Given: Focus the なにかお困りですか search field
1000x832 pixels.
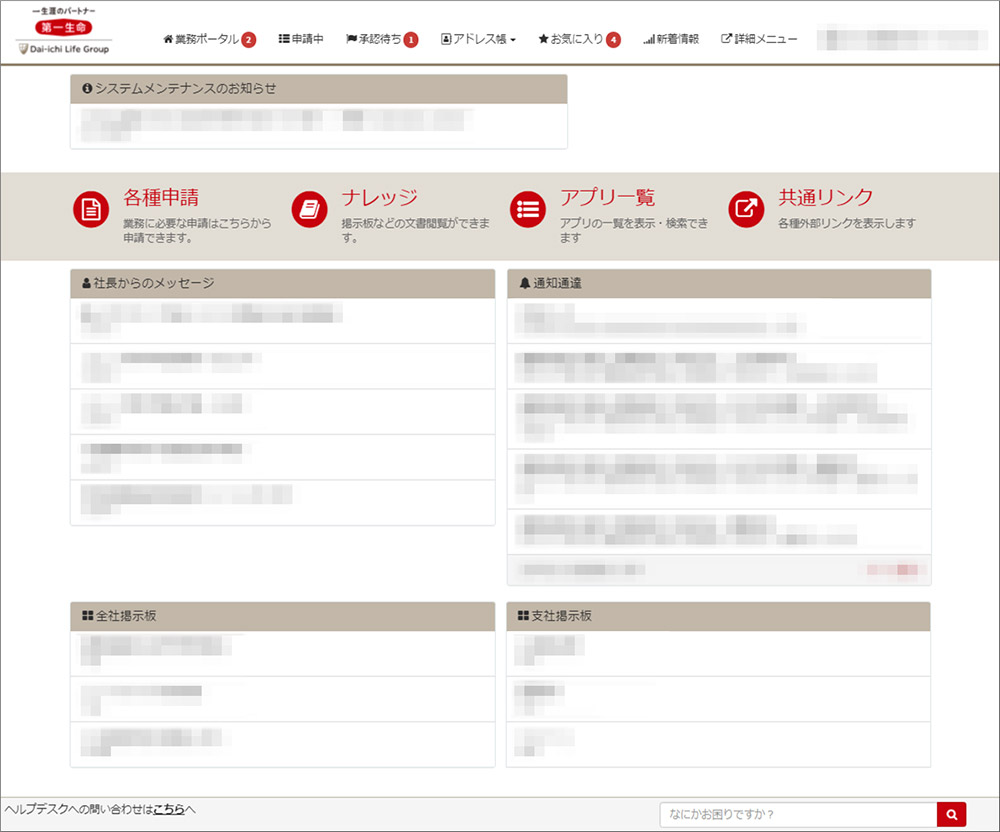Looking at the screenshot, I should pos(798,815).
